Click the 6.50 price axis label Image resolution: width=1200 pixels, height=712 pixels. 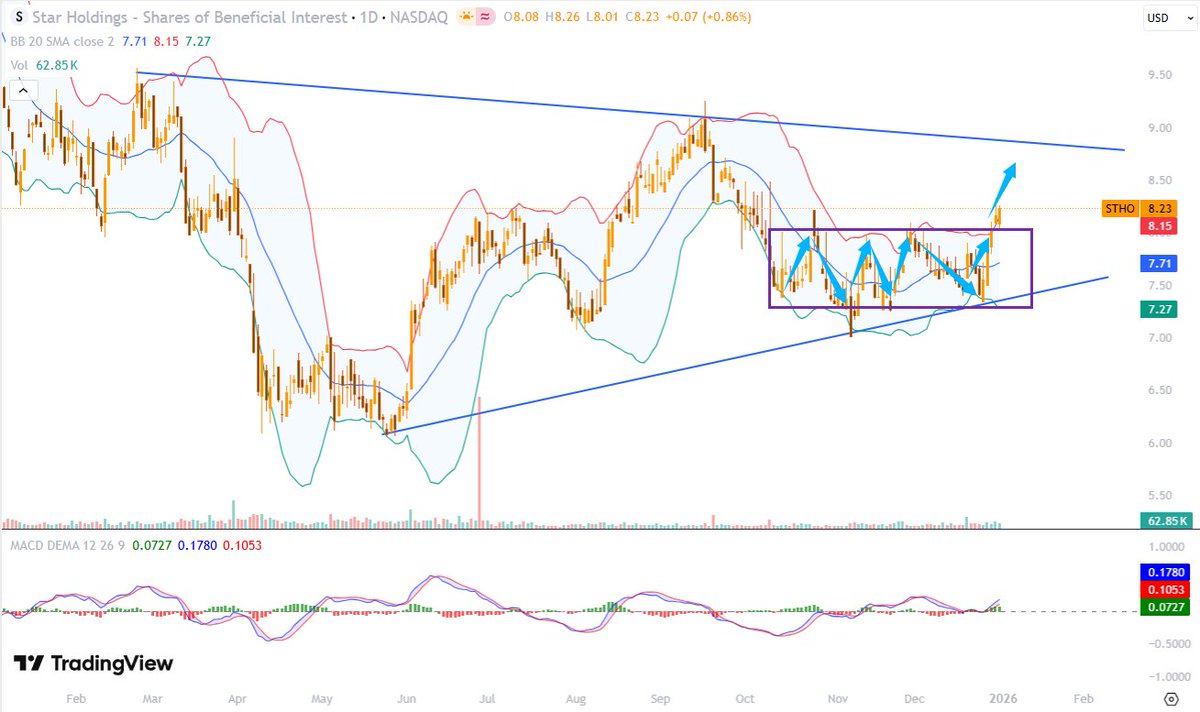pos(1159,390)
